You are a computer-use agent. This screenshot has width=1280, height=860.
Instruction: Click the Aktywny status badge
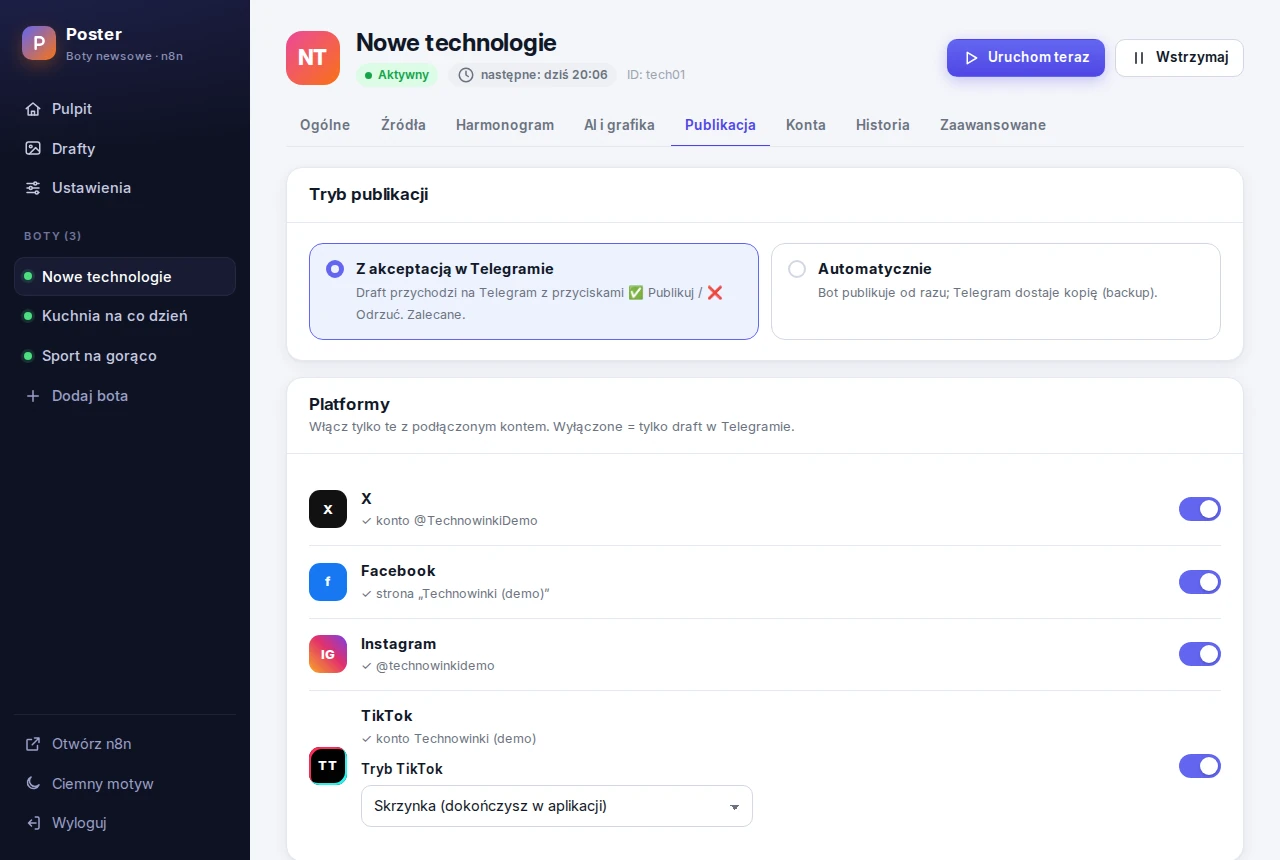(x=397, y=75)
